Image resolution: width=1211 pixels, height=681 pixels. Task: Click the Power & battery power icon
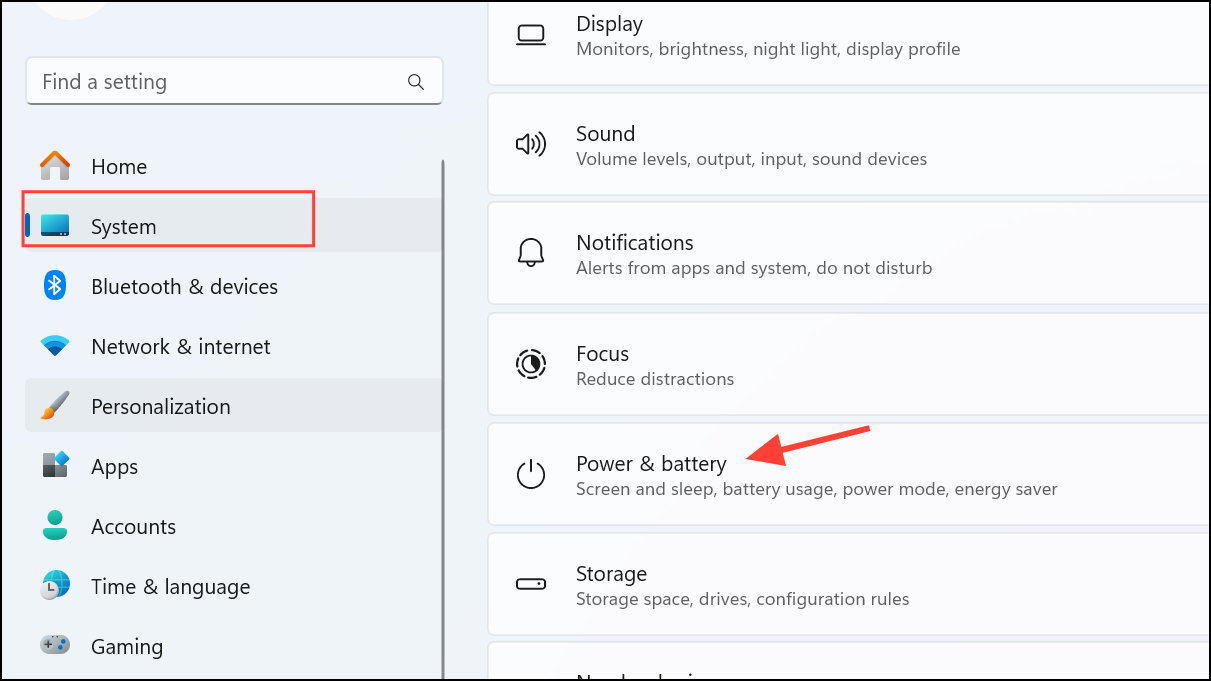530,474
